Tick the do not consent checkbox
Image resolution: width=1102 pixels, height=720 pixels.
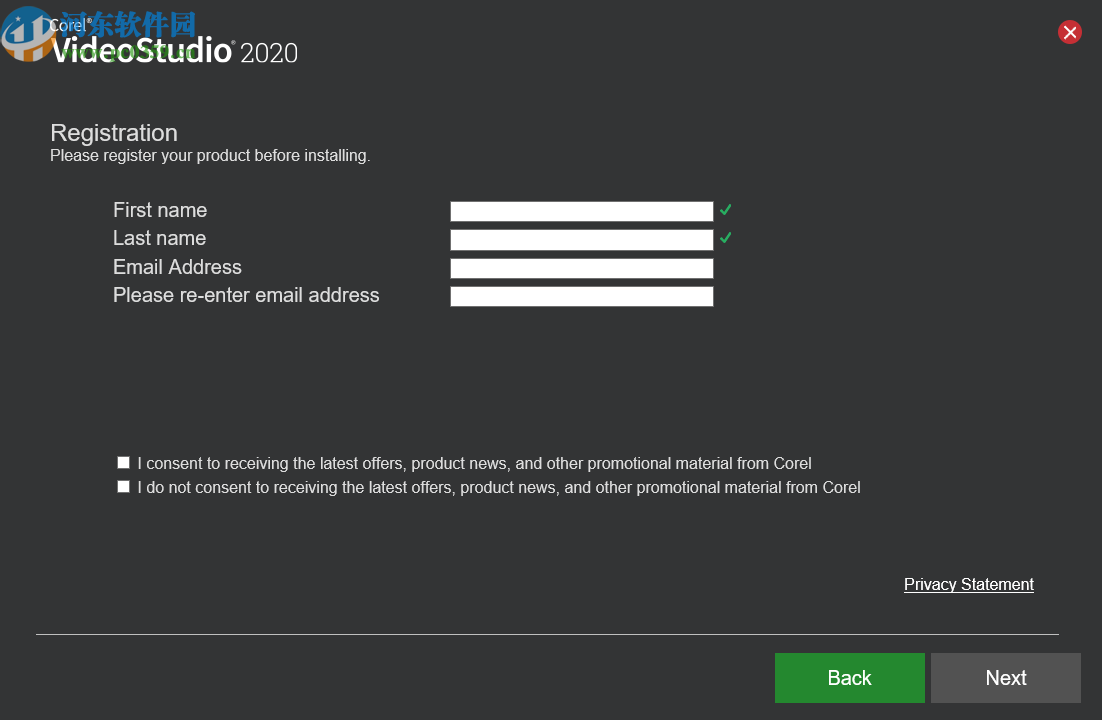(123, 487)
